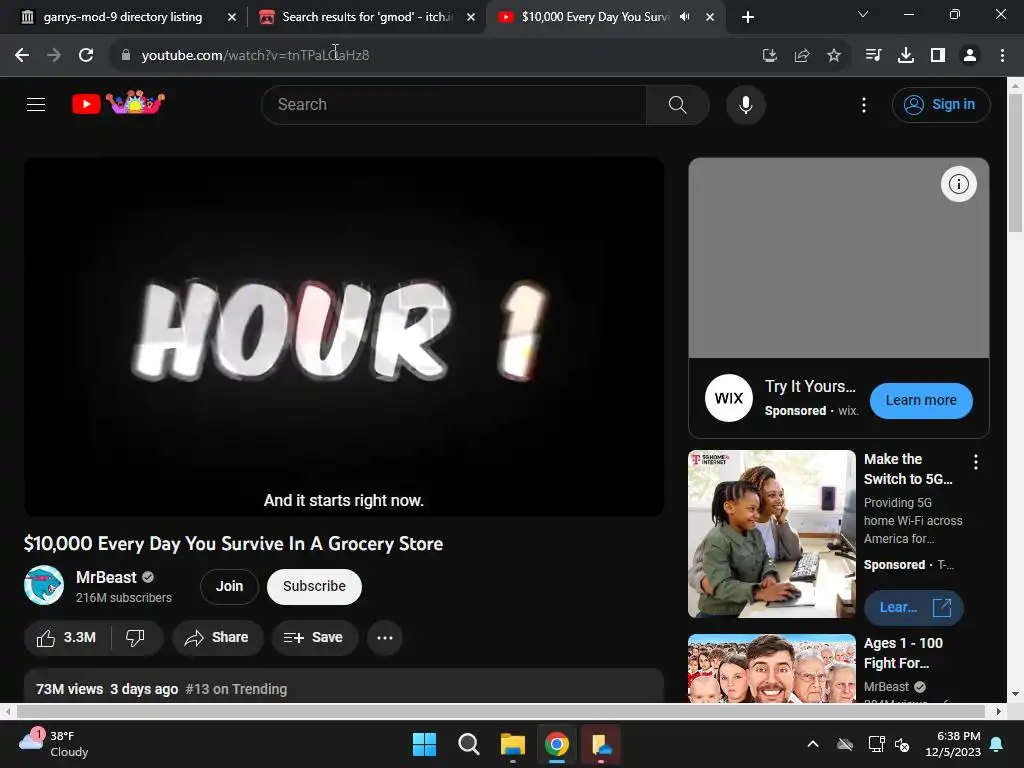Open the tab search dropdown

point(863,14)
